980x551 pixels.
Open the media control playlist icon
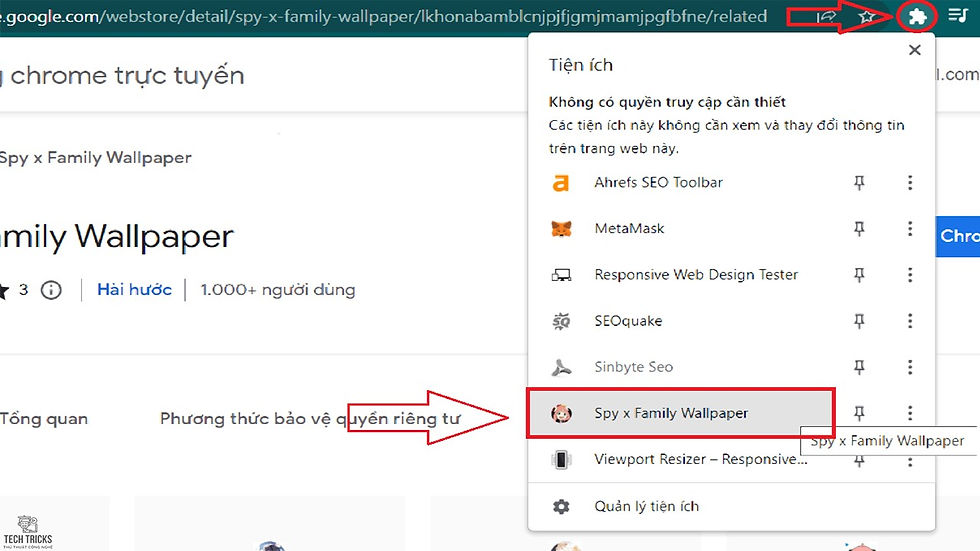click(958, 15)
